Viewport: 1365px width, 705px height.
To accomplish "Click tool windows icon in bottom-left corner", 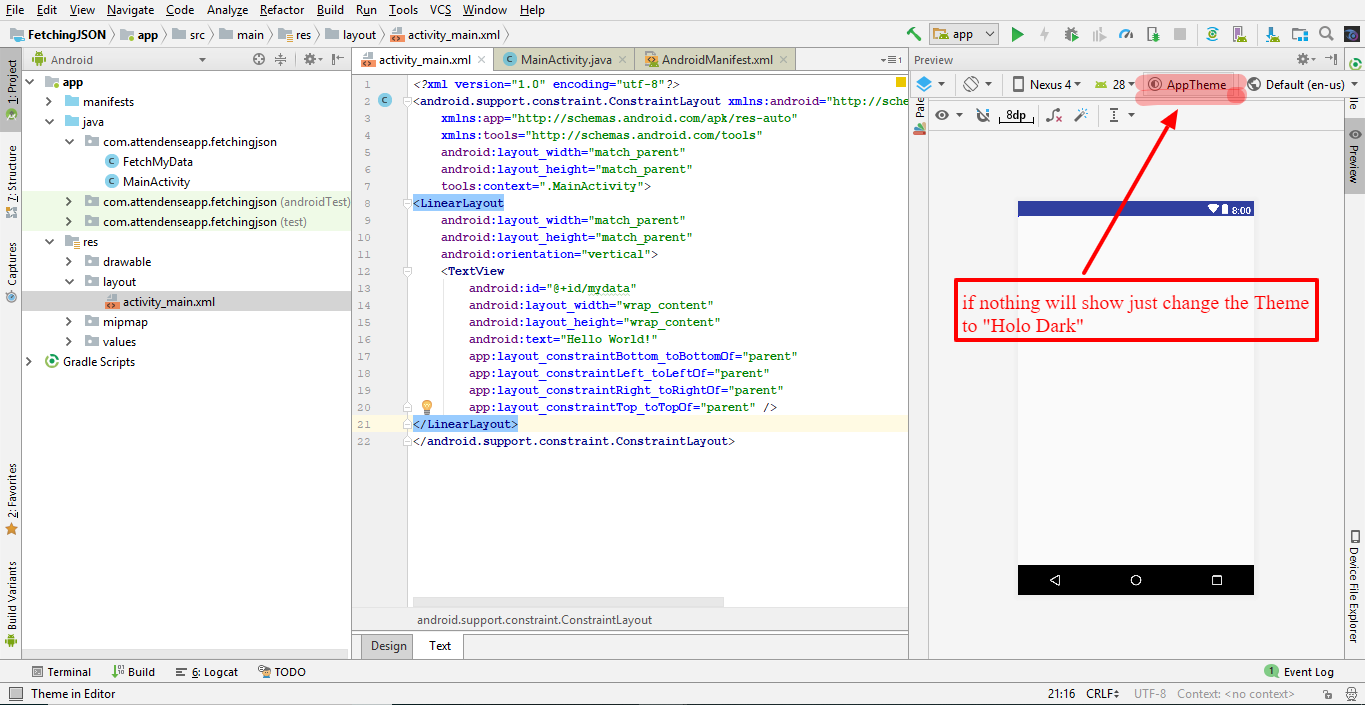I will 13,693.
